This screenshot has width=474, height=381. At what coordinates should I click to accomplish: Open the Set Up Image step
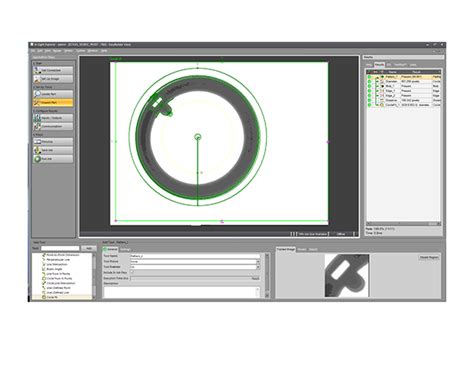(53, 79)
